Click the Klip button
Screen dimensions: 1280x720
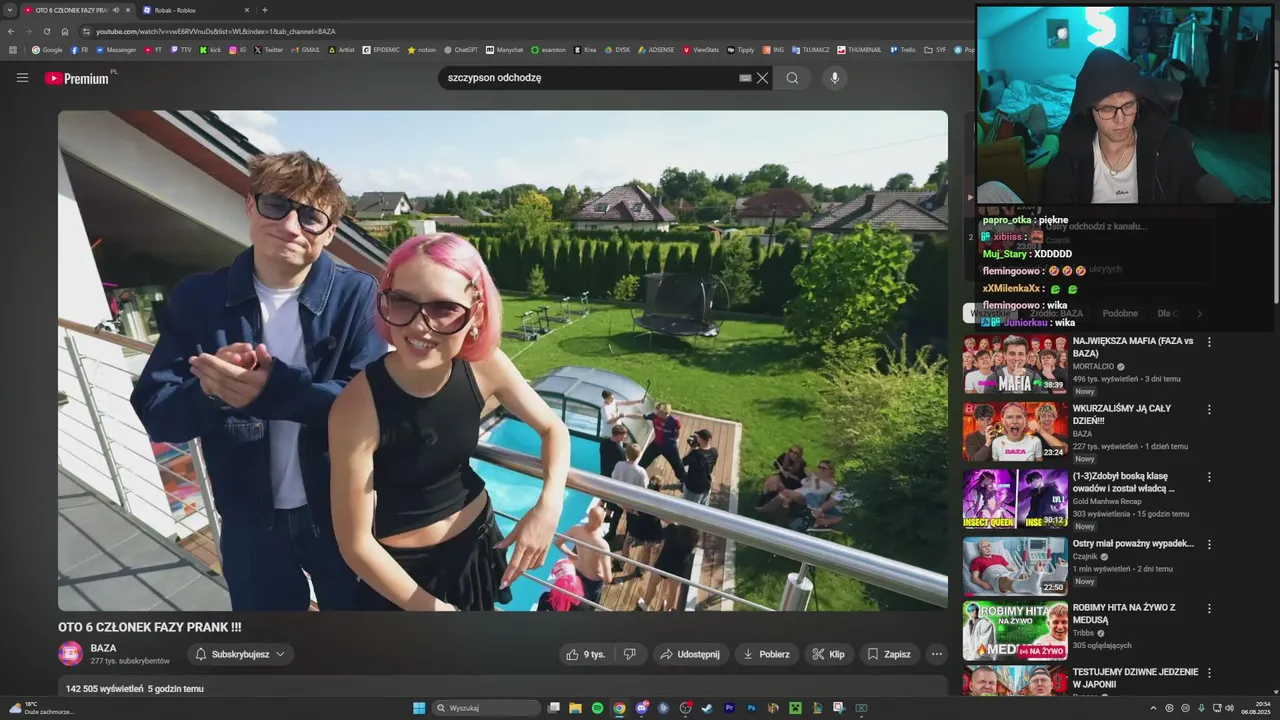click(829, 654)
